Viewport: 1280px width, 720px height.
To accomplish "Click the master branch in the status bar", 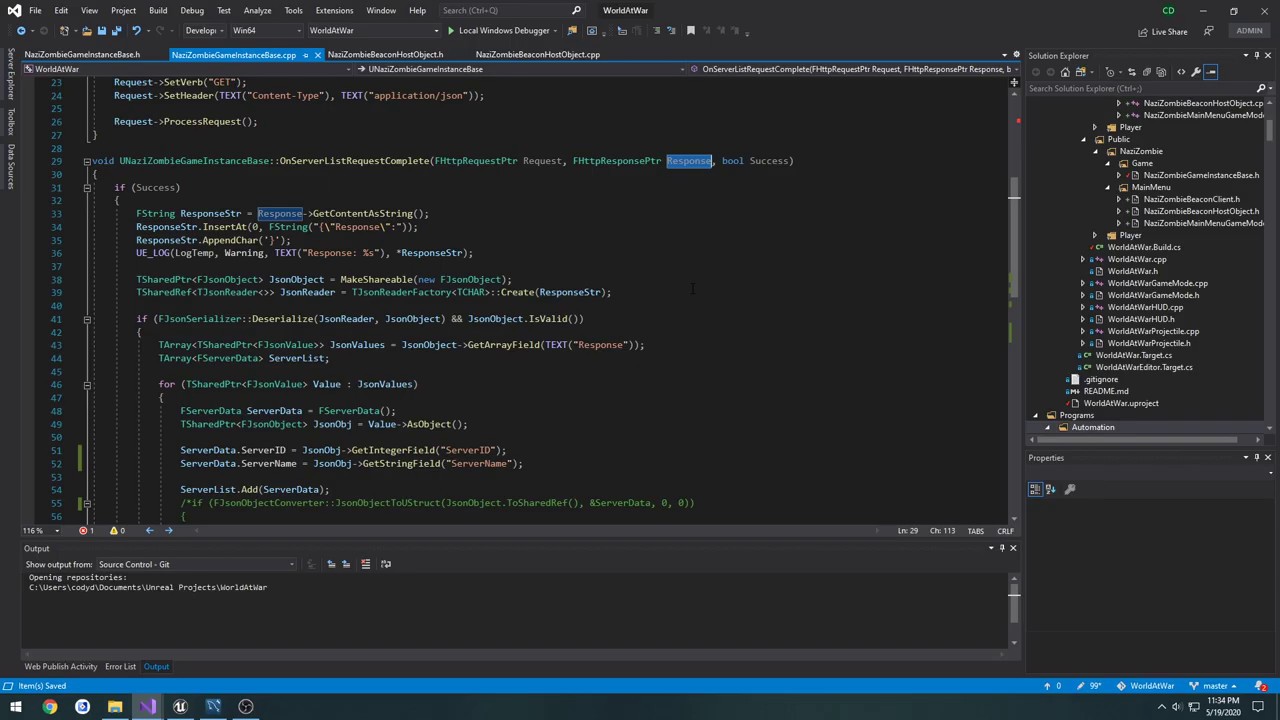I will coord(1215,686).
